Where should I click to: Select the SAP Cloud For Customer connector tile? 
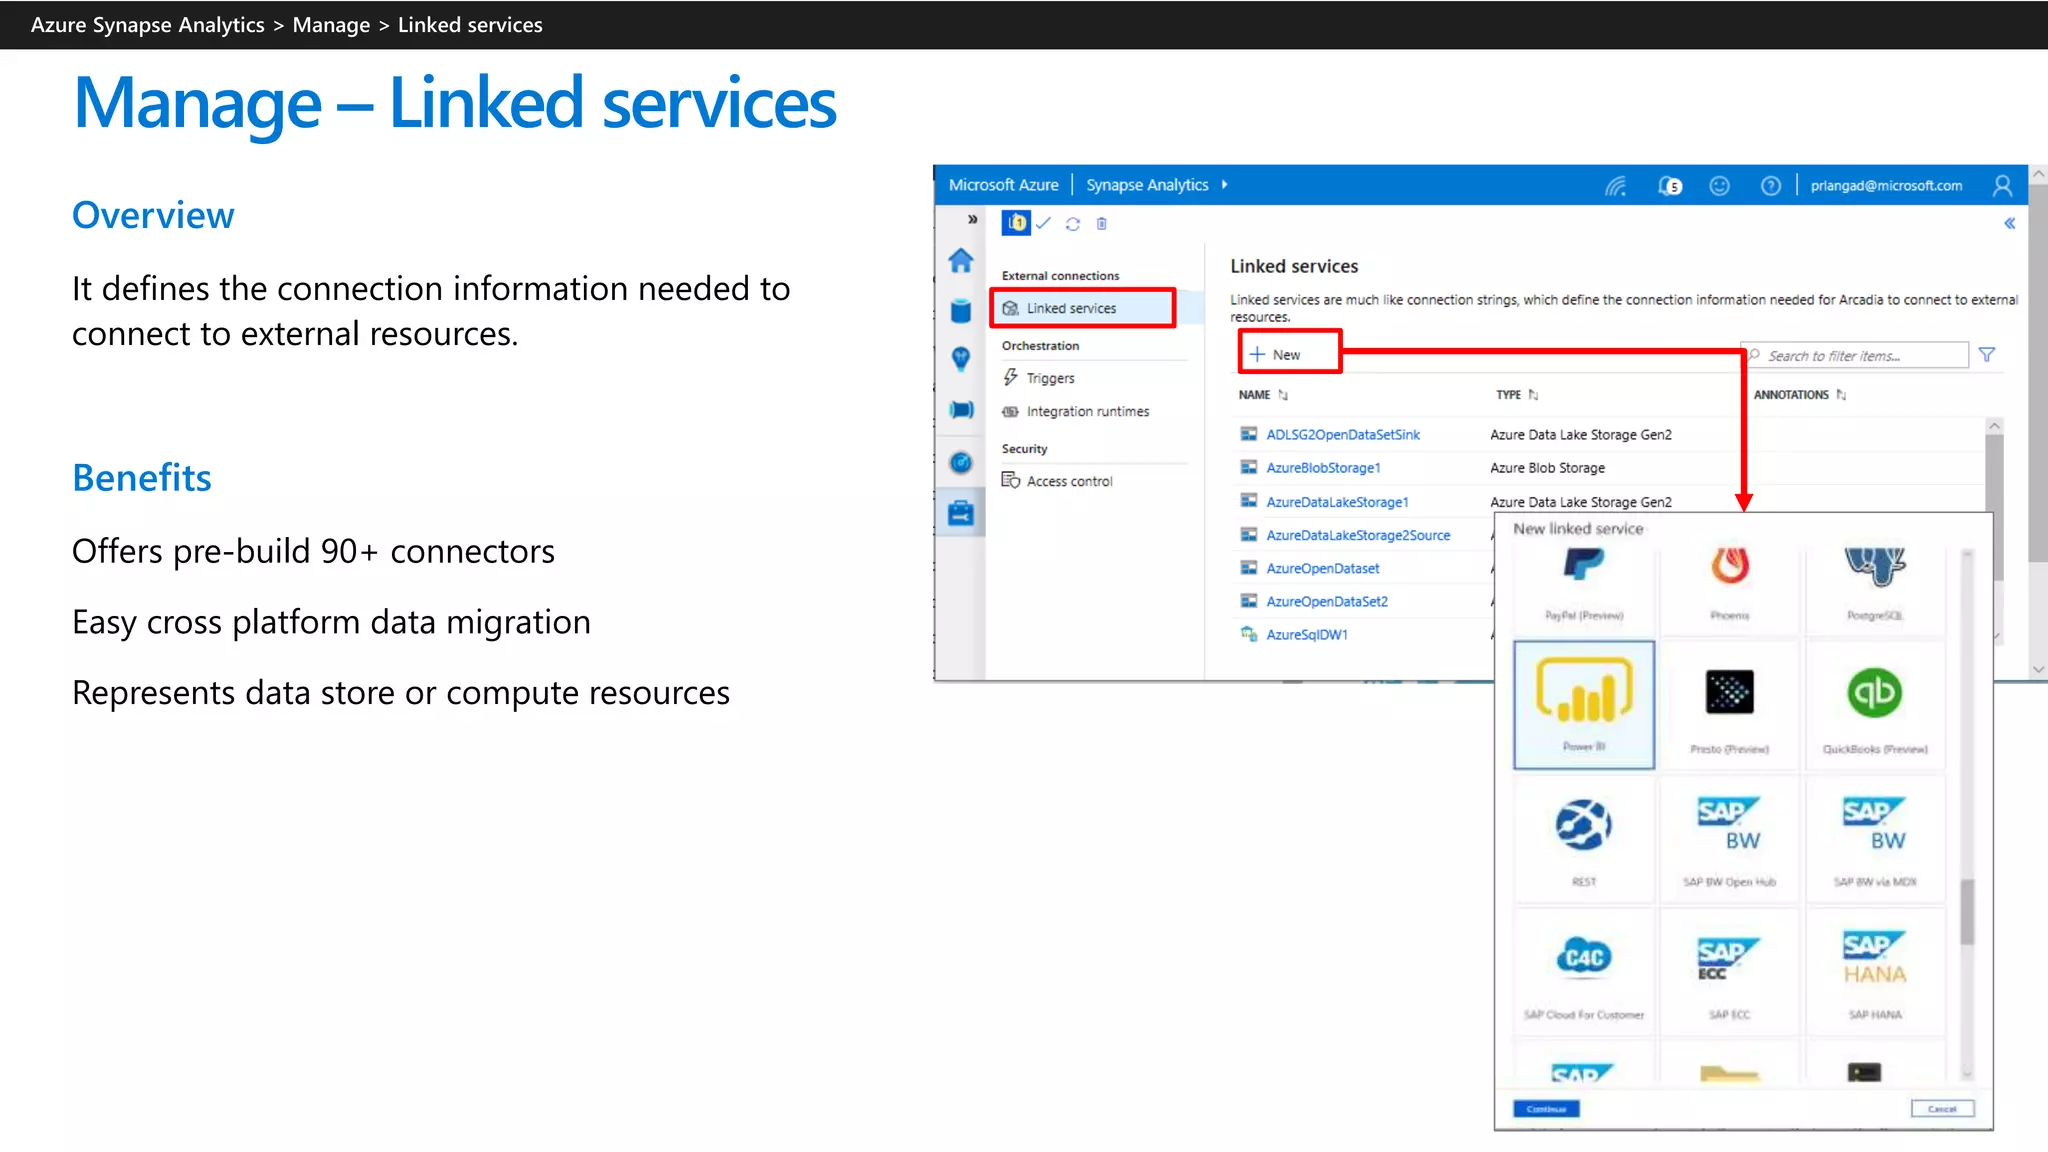1584,971
